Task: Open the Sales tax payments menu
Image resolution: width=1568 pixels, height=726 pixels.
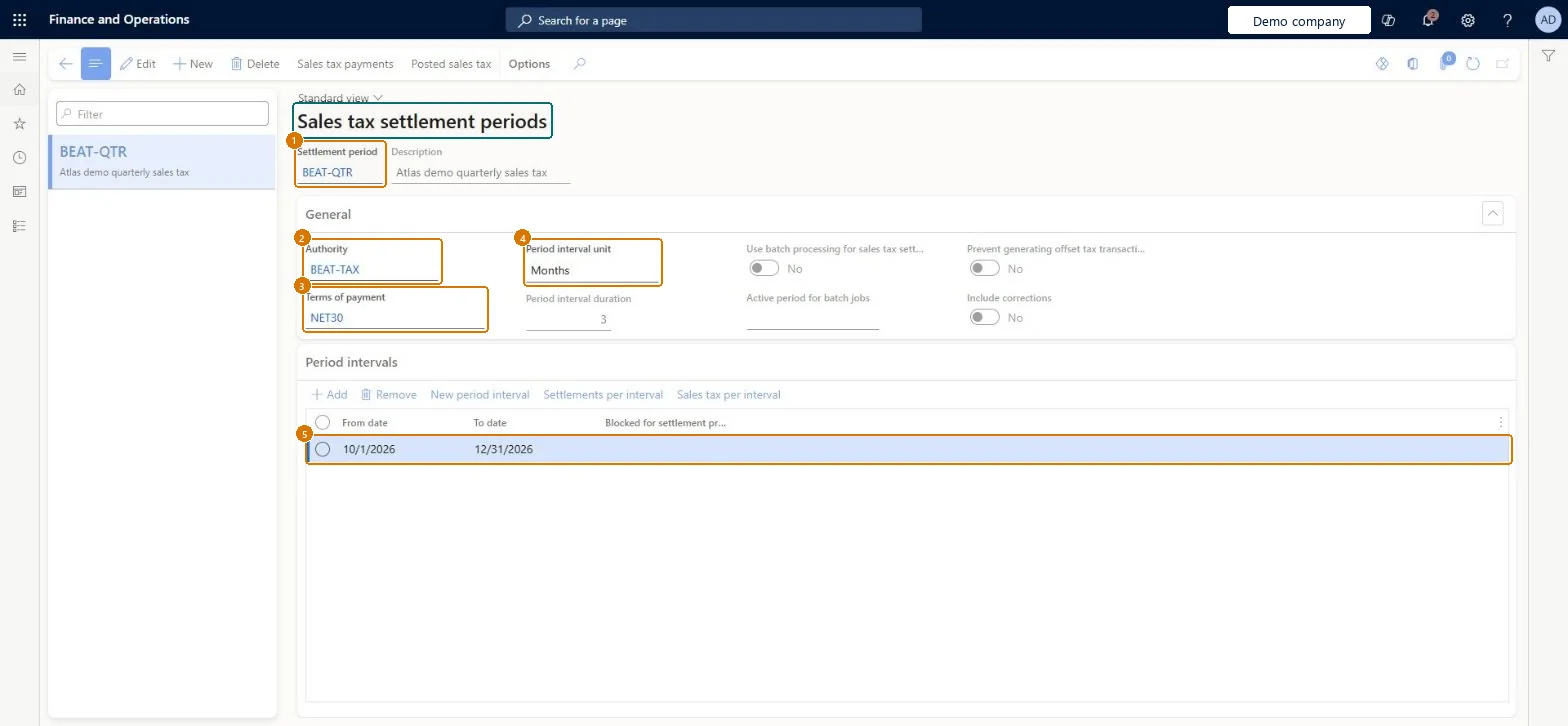Action: click(345, 64)
